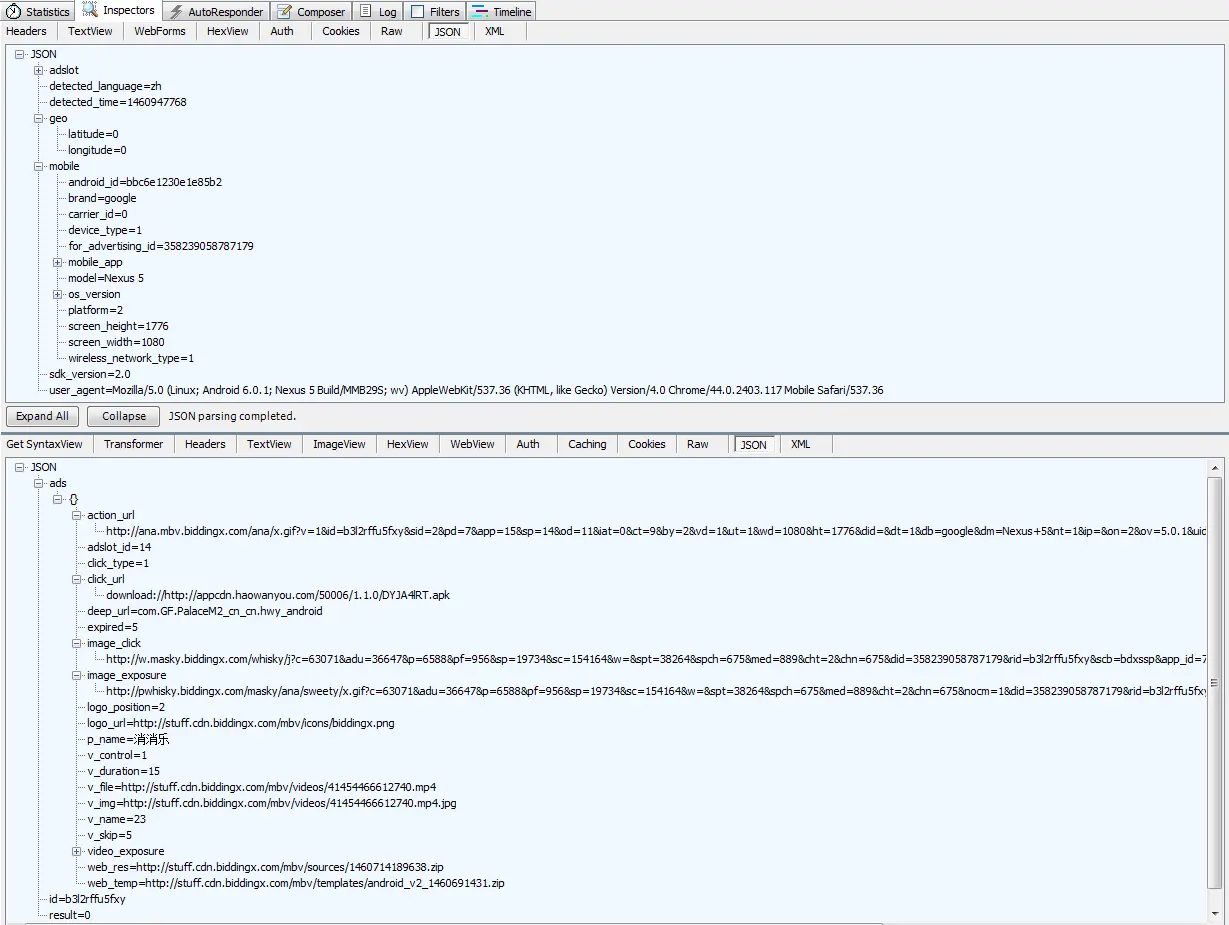This screenshot has height=925, width=1229.
Task: Click the response pane scroll-up arrow
Action: [1216, 468]
